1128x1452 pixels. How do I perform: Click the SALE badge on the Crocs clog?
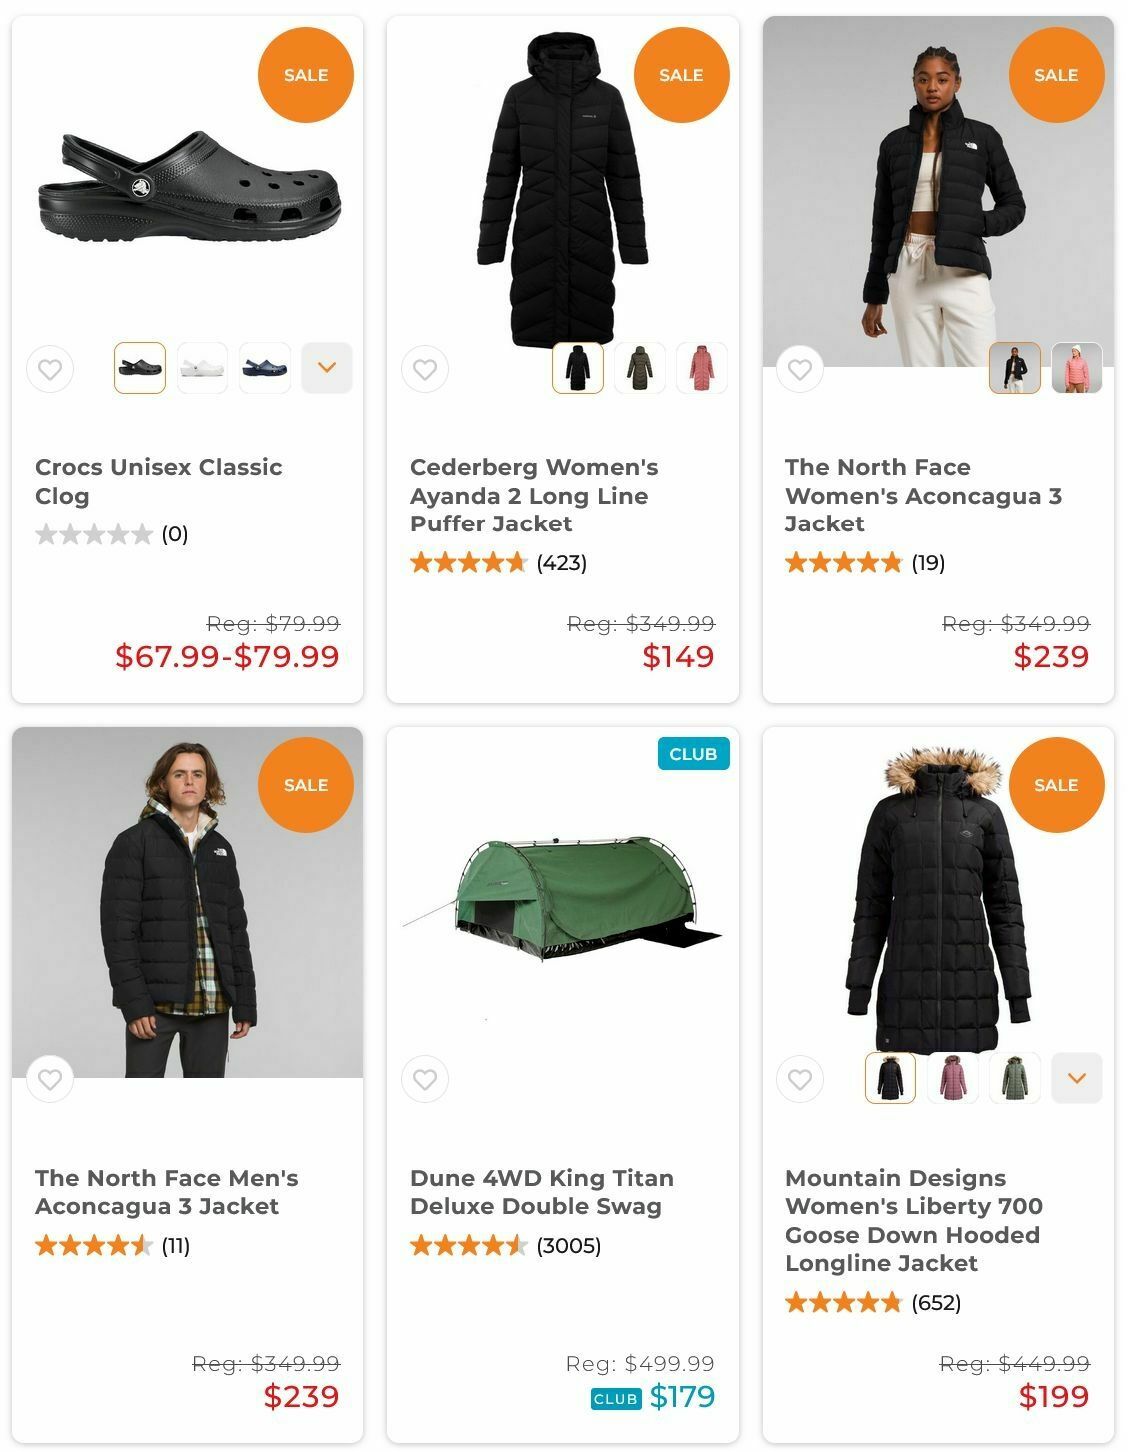(x=305, y=75)
